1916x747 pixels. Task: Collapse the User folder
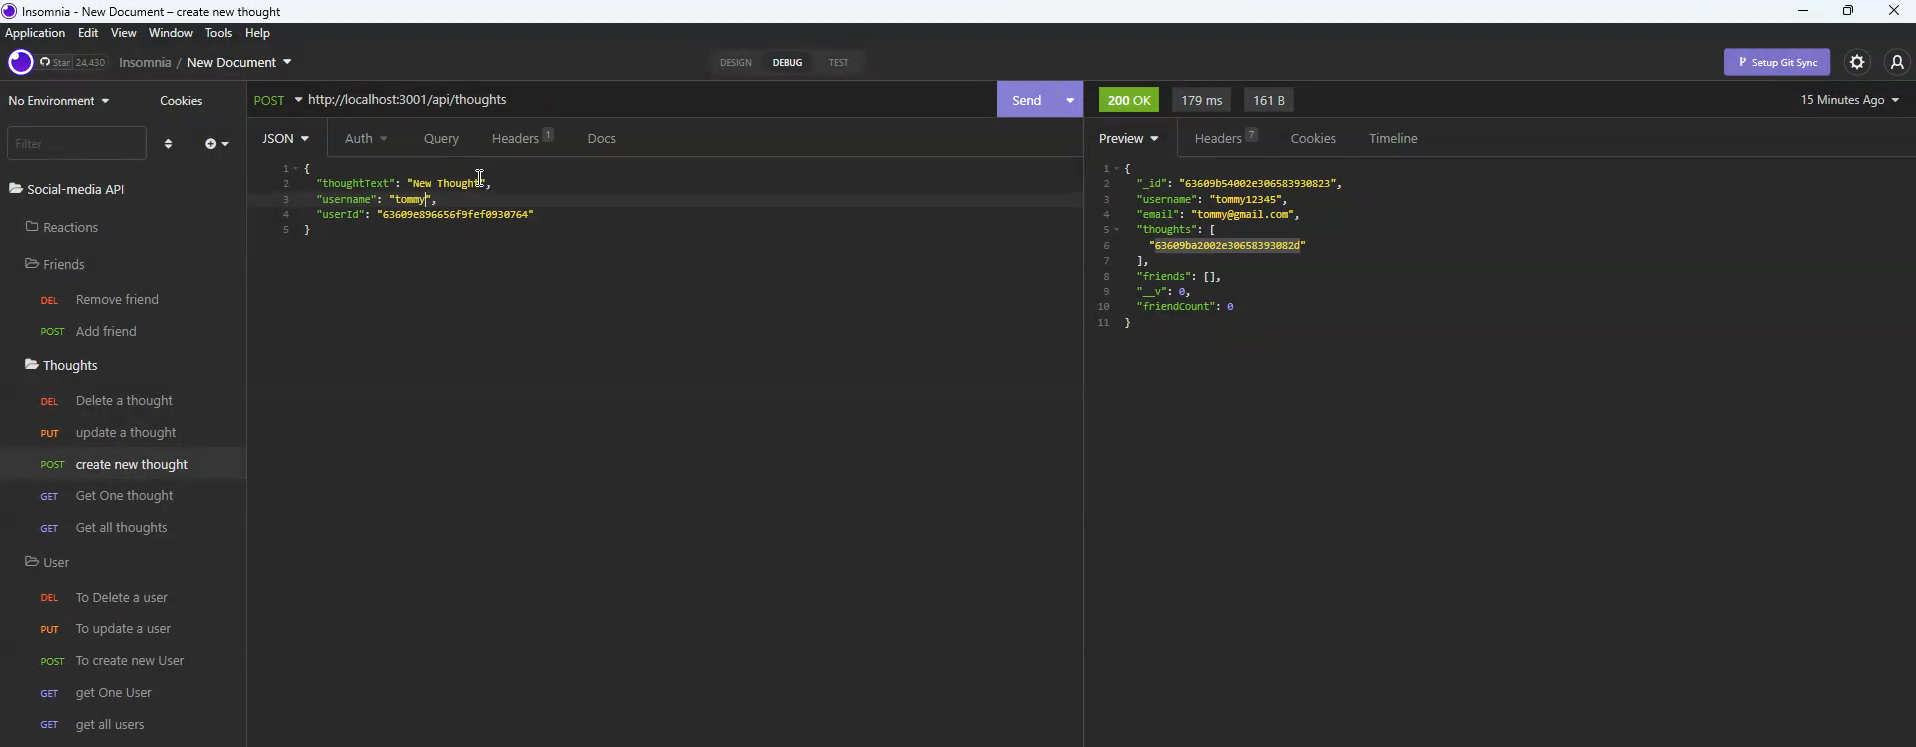pyautogui.click(x=47, y=562)
